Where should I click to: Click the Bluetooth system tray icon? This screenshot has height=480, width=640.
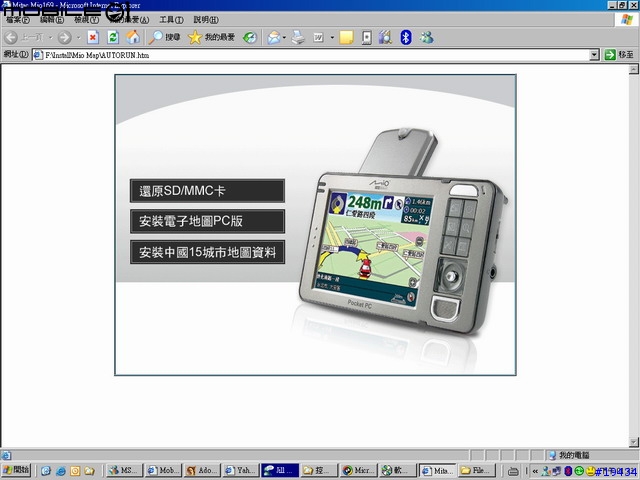pyautogui.click(x=568, y=471)
